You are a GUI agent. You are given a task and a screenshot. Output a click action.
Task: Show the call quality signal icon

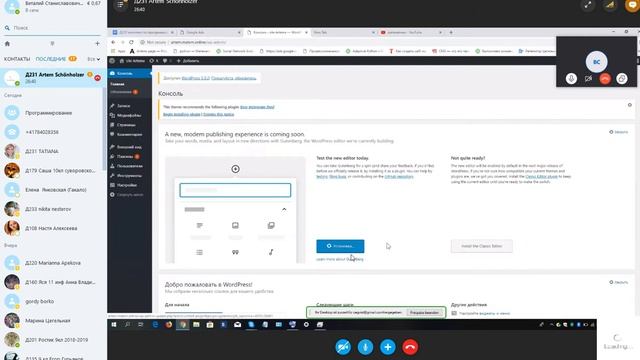coord(610,5)
